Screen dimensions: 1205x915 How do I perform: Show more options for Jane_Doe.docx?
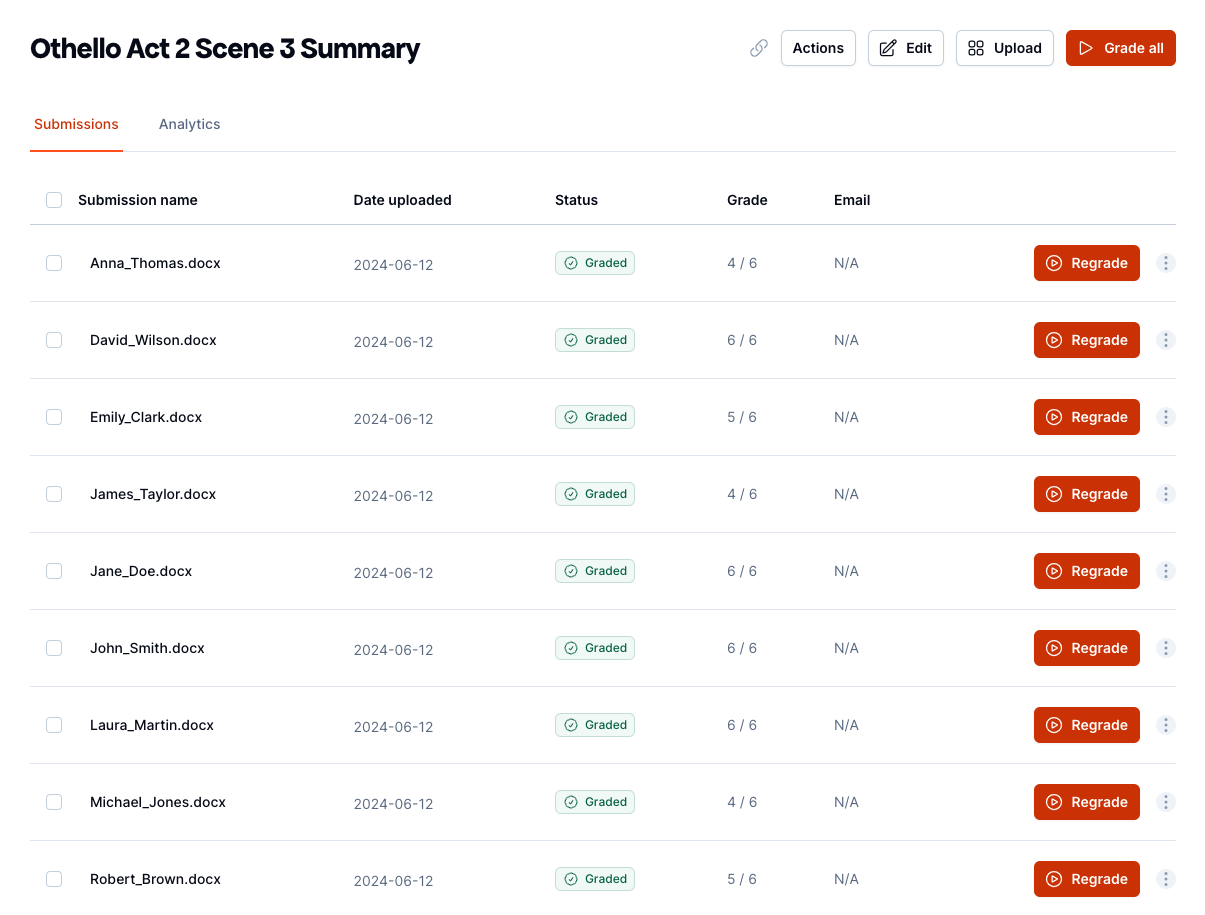pyautogui.click(x=1165, y=571)
